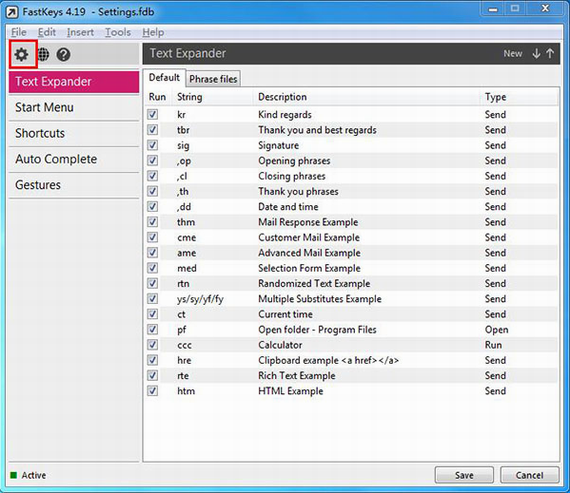This screenshot has width=570, height=493.
Task: Click the 'Run' type of ccc
Action: [493, 345]
